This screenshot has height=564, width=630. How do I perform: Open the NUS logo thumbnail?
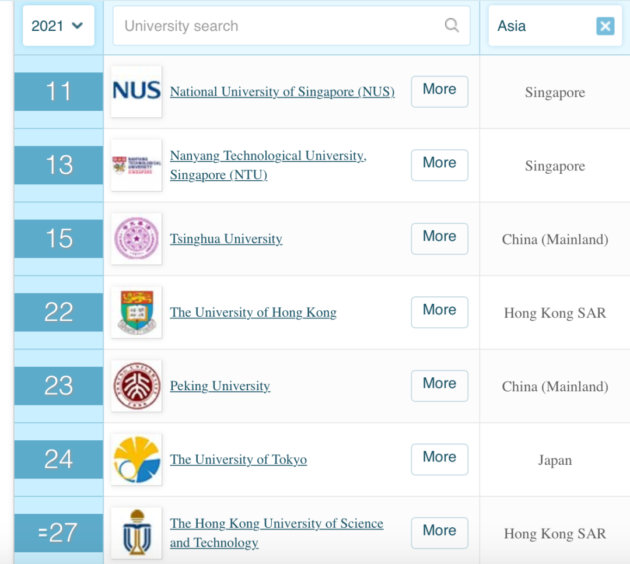coord(137,92)
